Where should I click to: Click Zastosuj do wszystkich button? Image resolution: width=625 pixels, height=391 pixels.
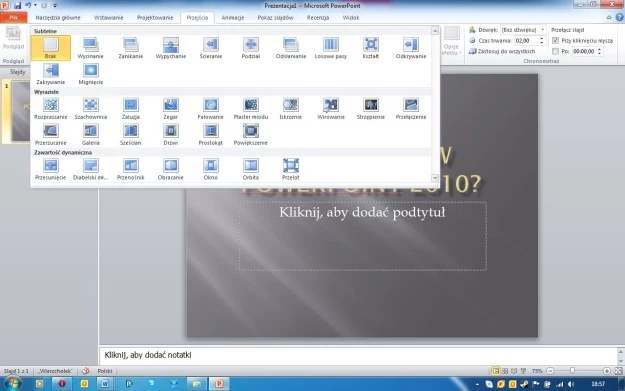[502, 51]
